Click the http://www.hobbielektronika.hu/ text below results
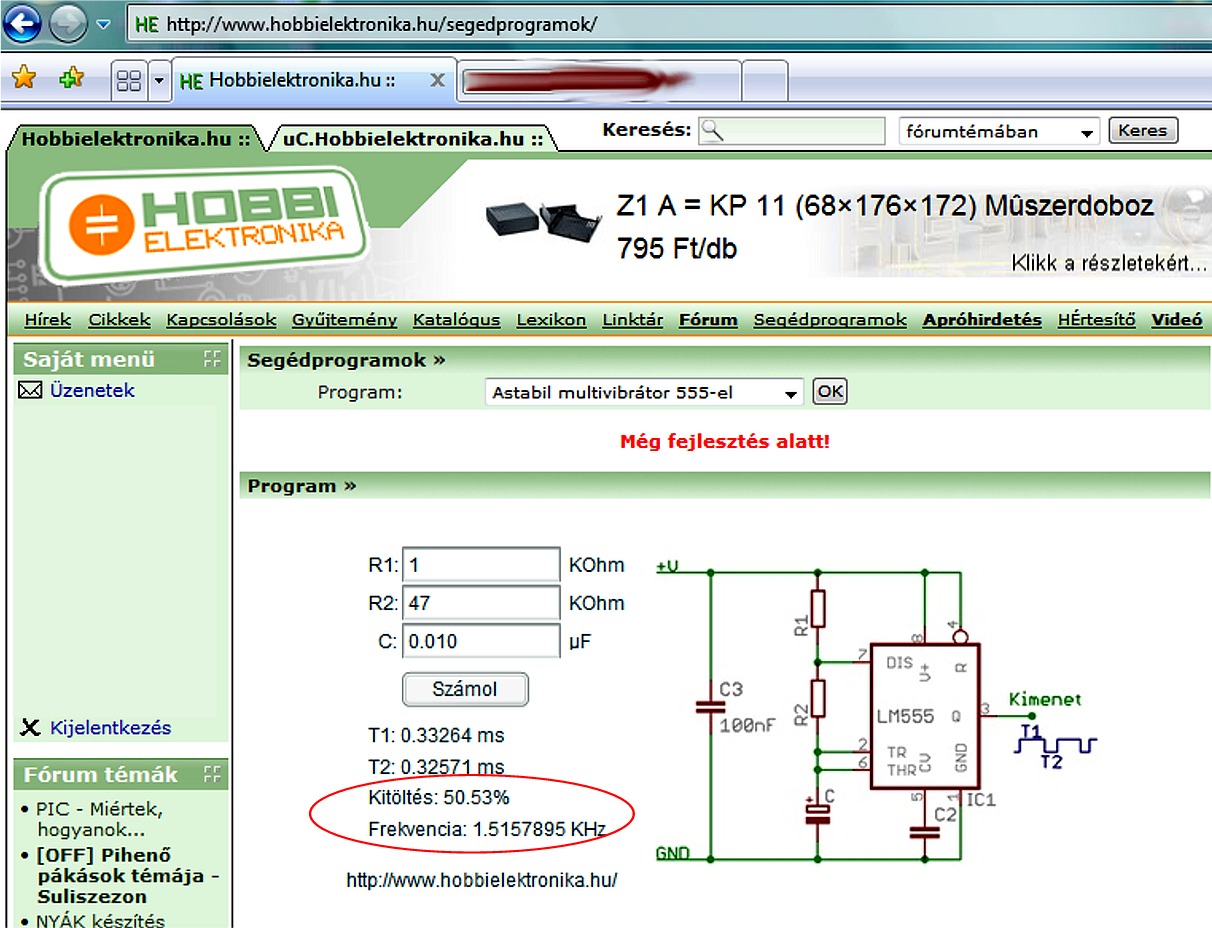The image size is (1212, 928). tap(482, 881)
